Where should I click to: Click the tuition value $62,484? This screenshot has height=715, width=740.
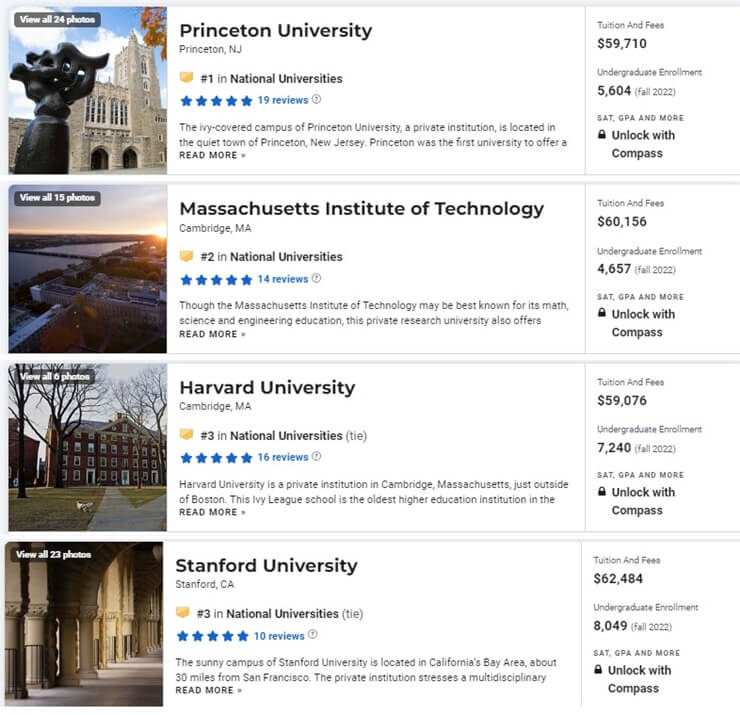(618, 578)
